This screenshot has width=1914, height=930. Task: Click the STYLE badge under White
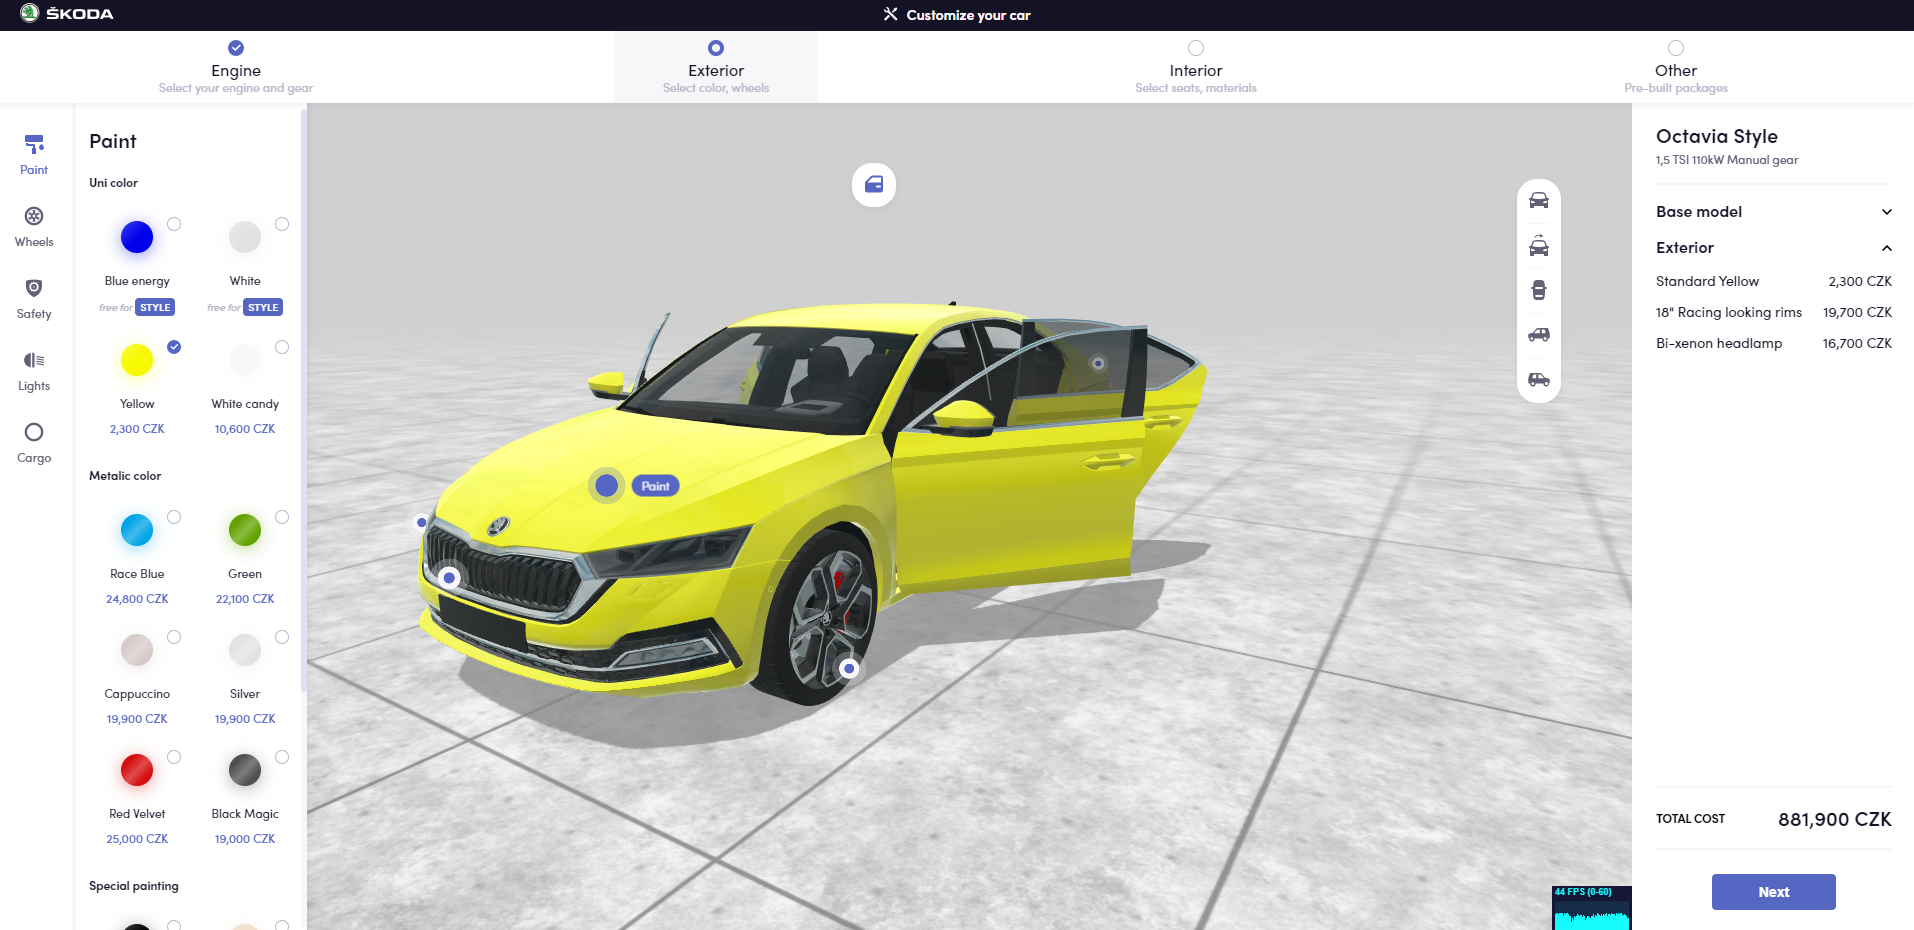[263, 308]
